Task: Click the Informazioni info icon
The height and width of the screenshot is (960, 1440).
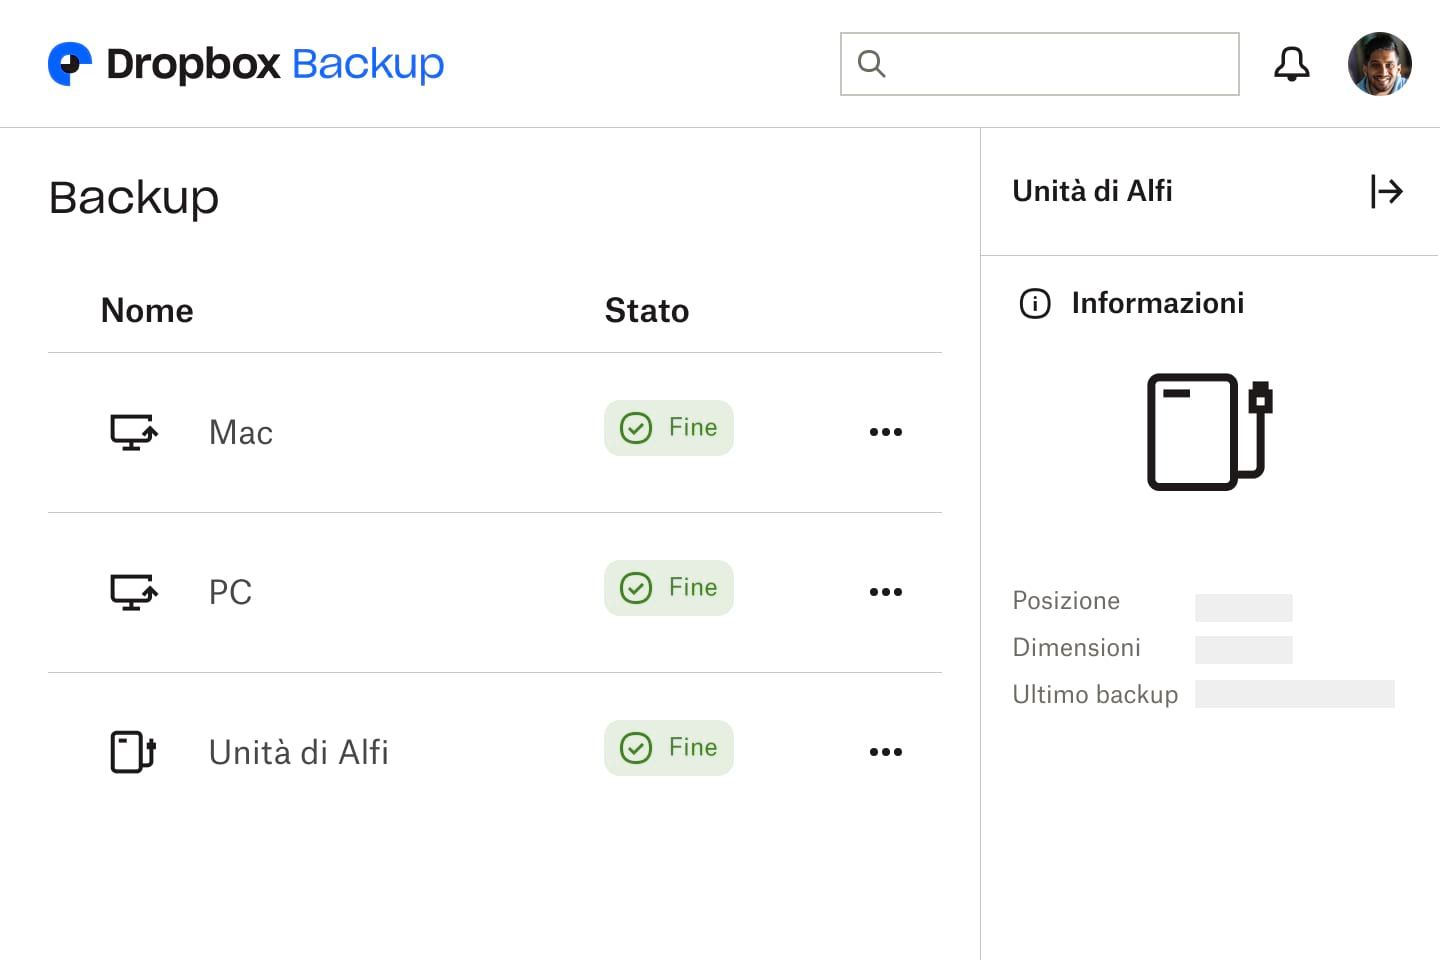Action: coord(1035,303)
